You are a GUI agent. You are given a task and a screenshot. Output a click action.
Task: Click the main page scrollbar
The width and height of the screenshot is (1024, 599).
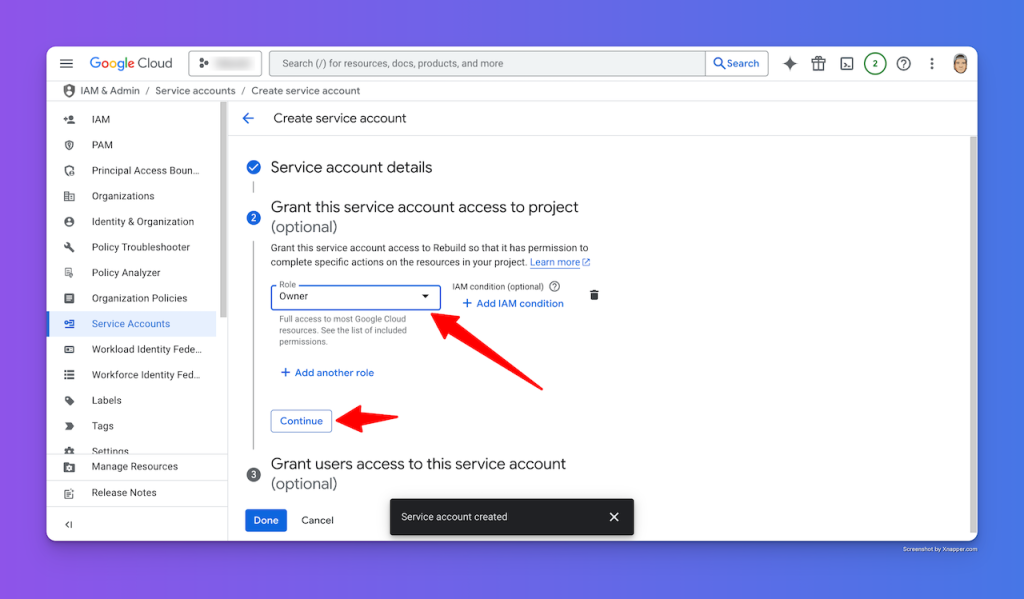coord(973,333)
